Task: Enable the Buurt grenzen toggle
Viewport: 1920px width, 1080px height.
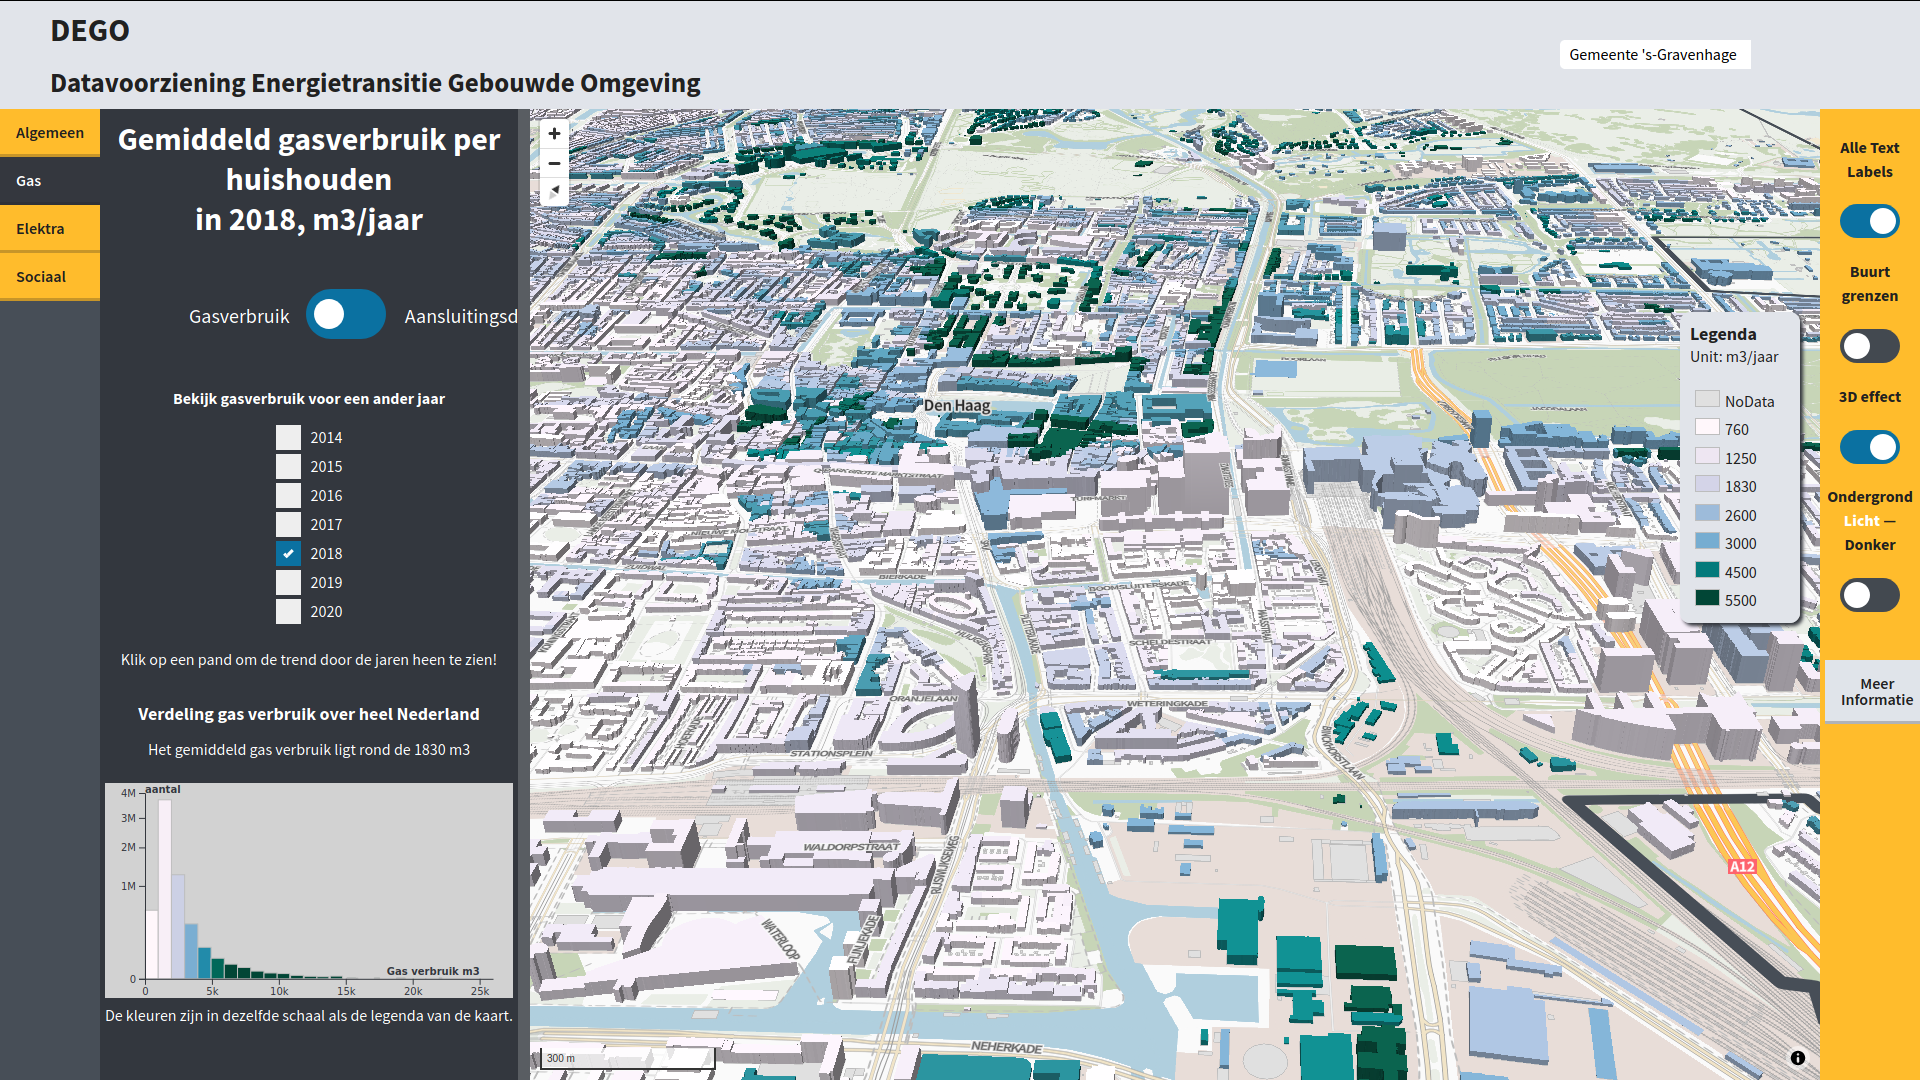Action: [x=1869, y=346]
